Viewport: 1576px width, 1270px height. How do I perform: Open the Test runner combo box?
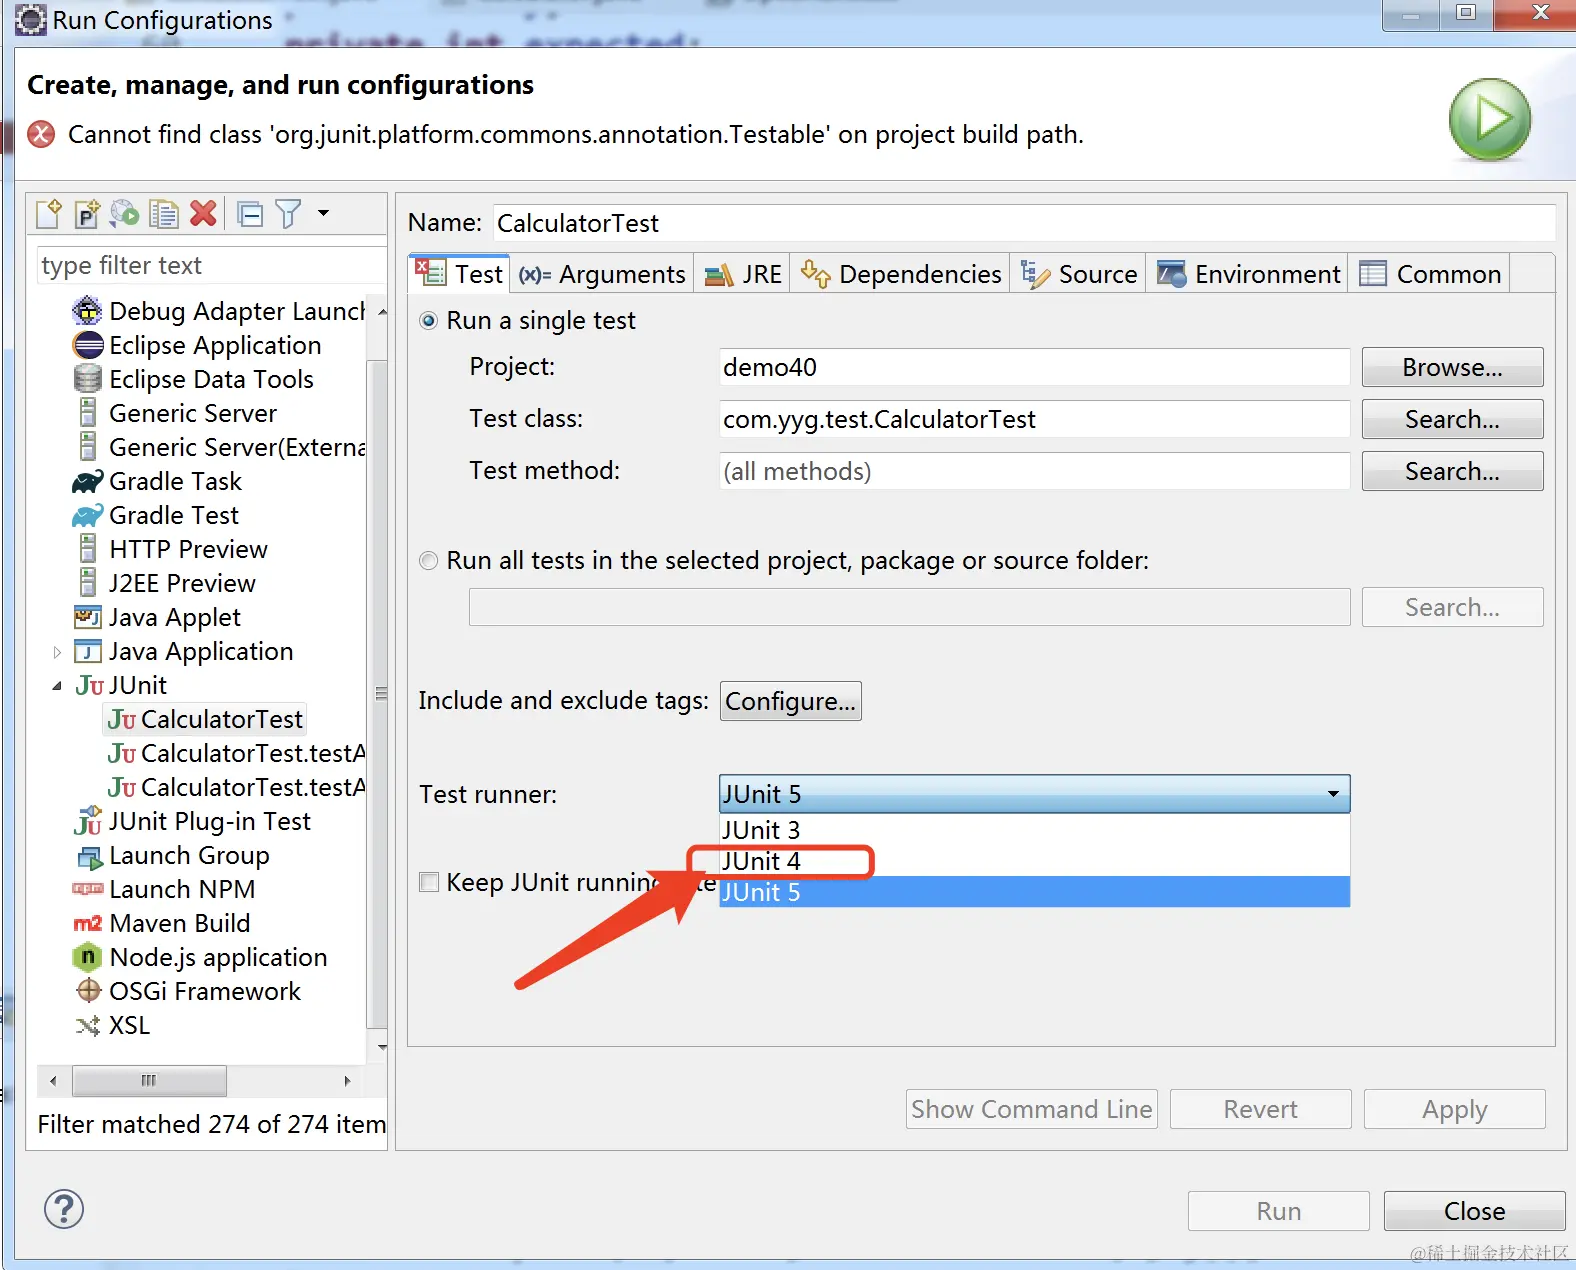pyautogui.click(x=1034, y=794)
